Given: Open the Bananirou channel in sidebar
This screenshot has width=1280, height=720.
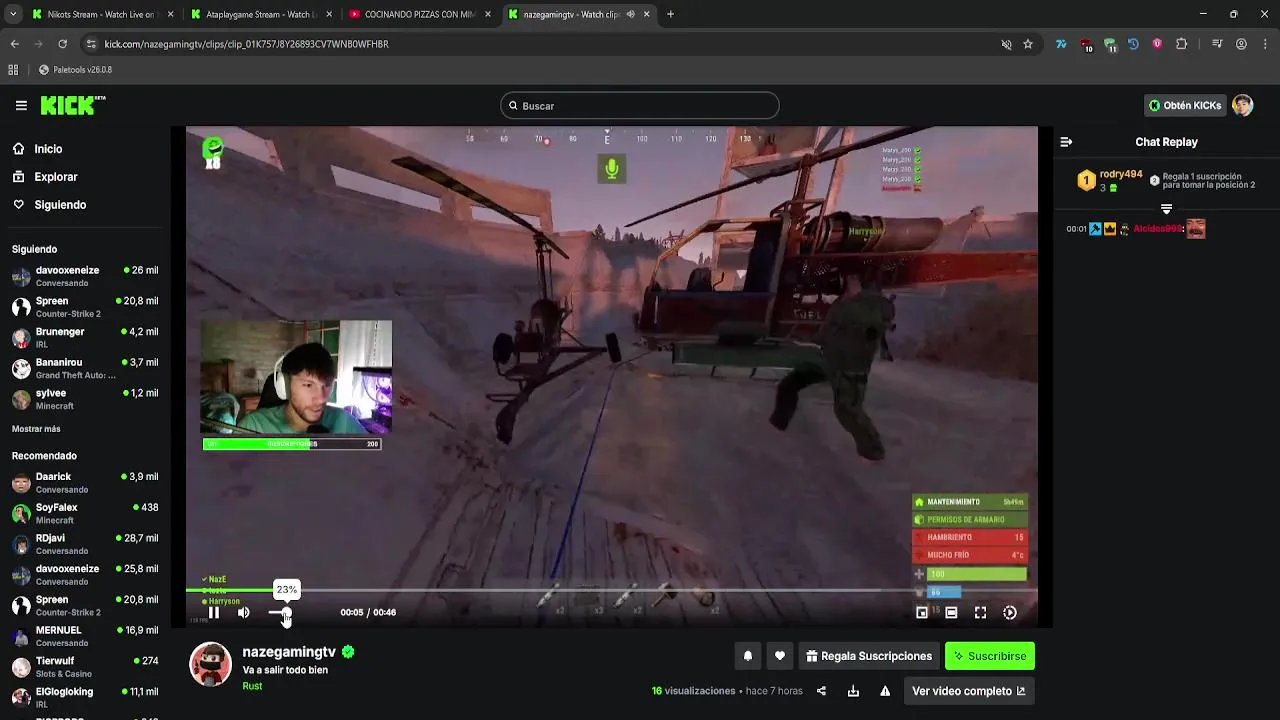Looking at the screenshot, I should [x=85, y=368].
